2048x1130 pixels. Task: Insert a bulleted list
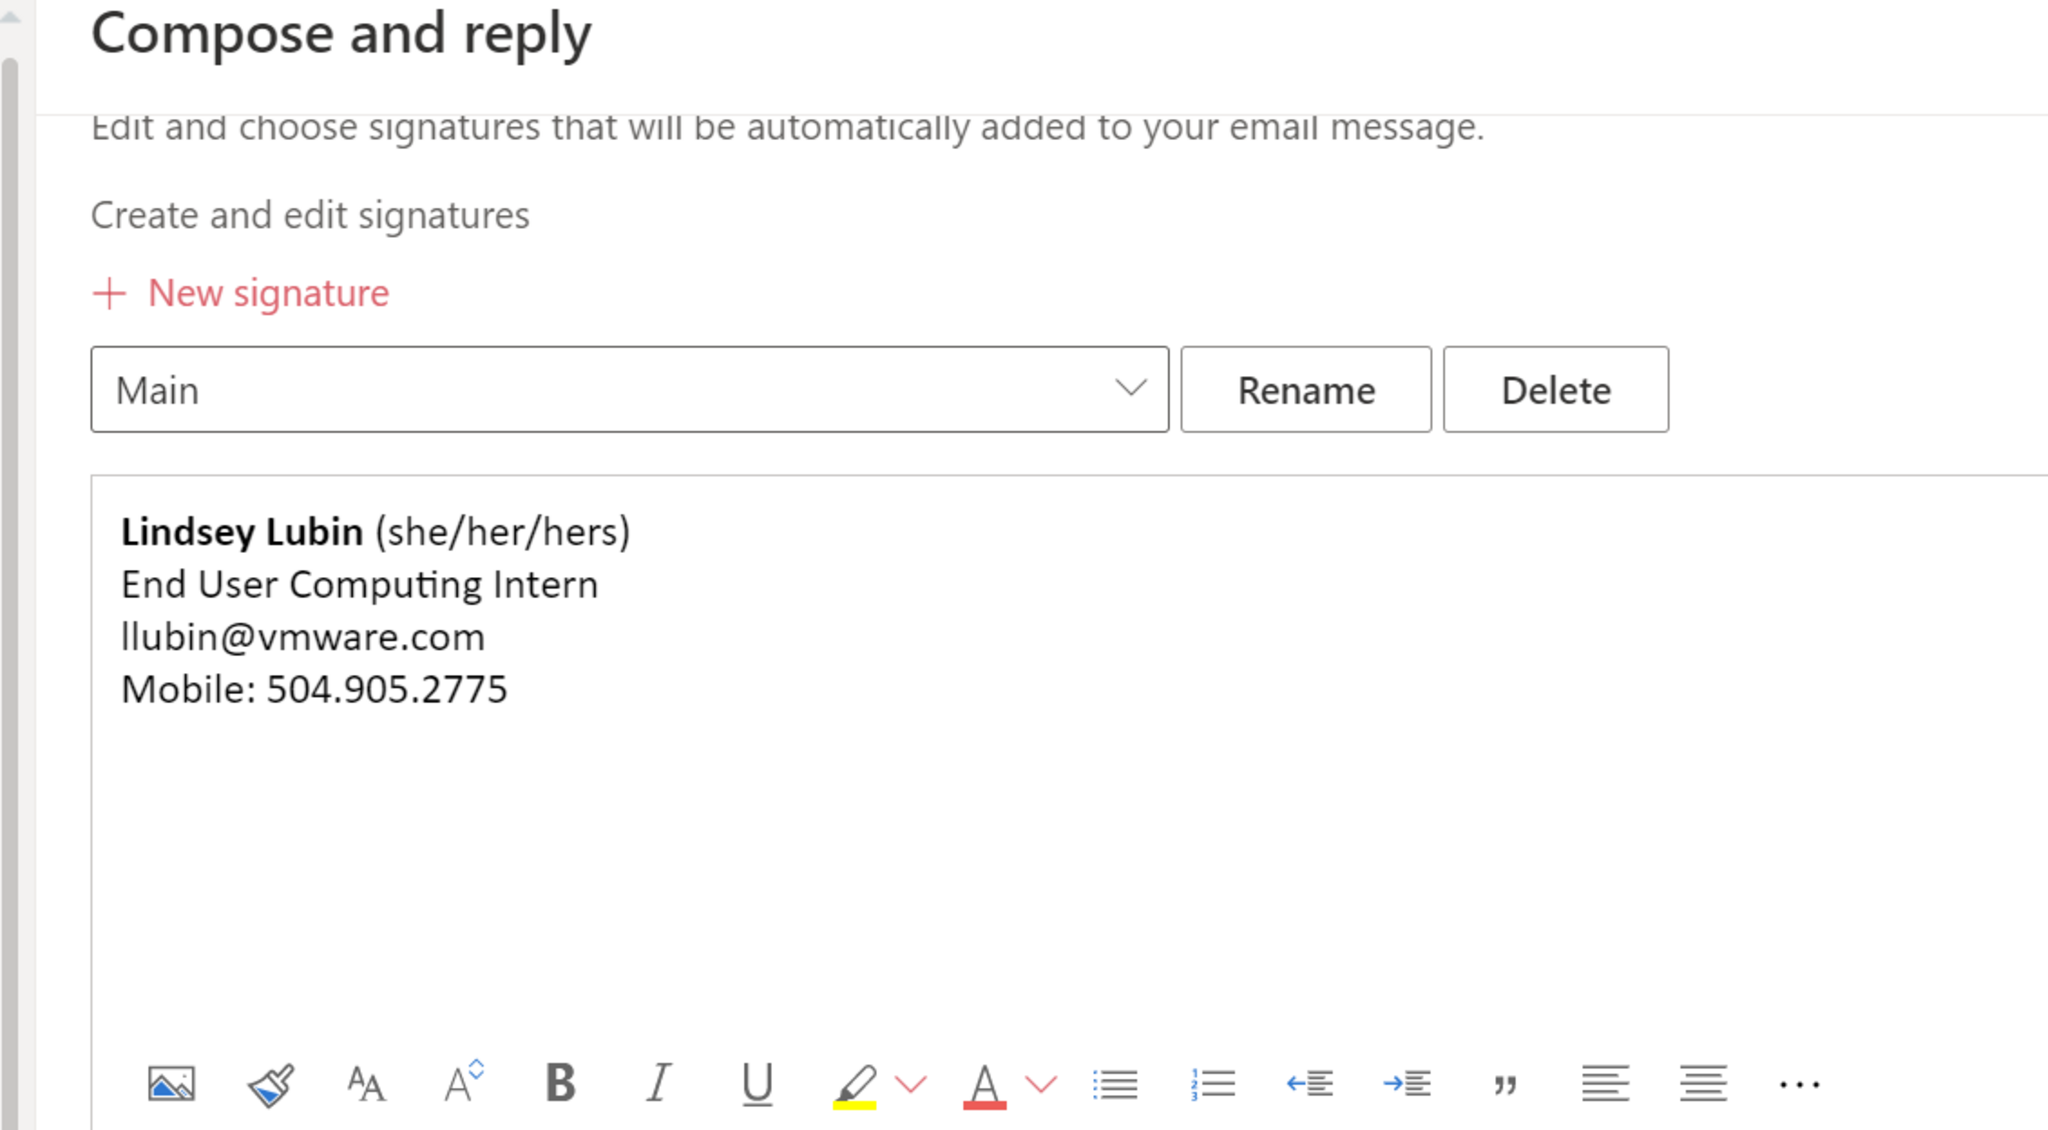pos(1115,1084)
